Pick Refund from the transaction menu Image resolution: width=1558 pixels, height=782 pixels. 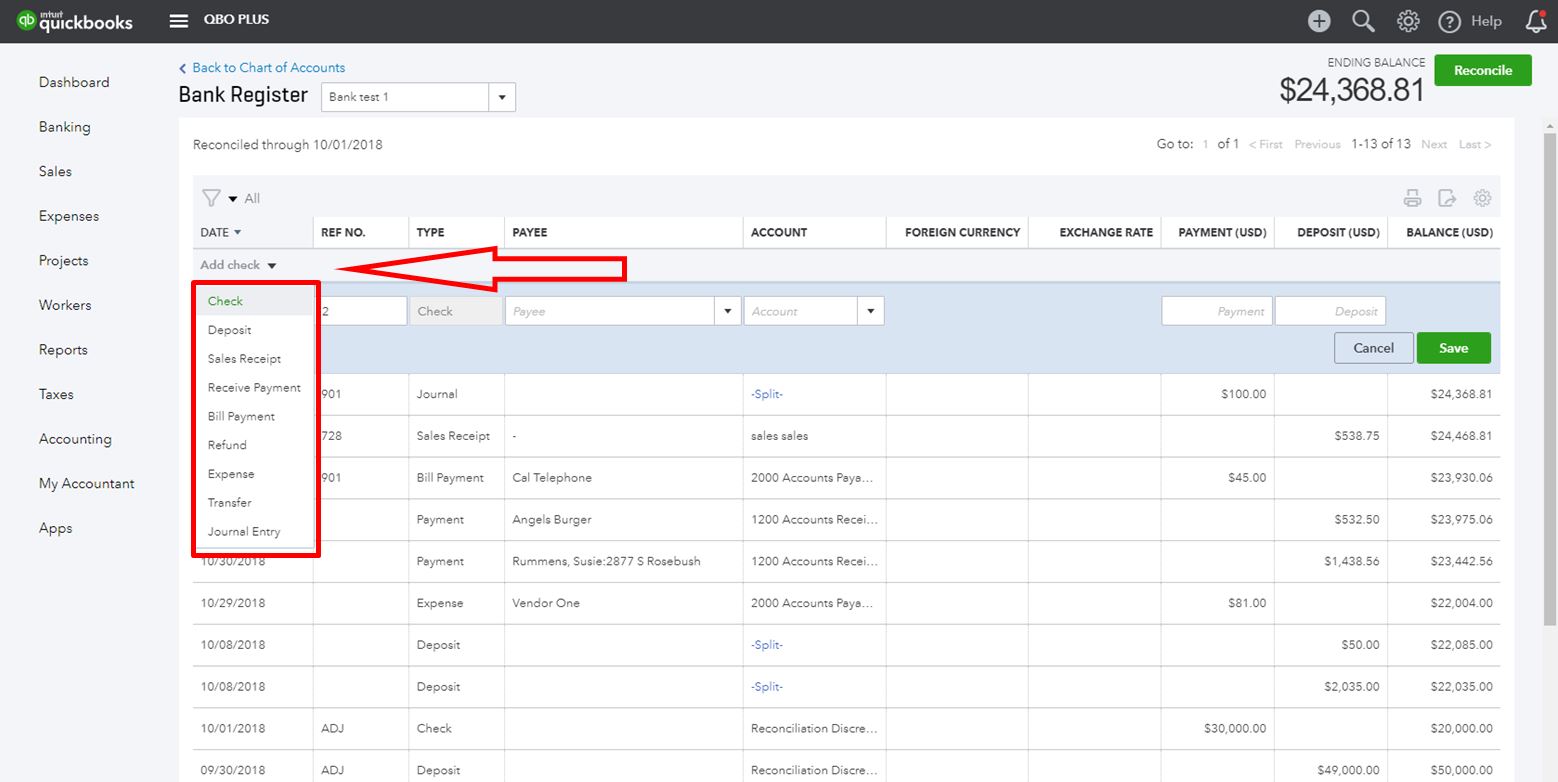point(255,445)
